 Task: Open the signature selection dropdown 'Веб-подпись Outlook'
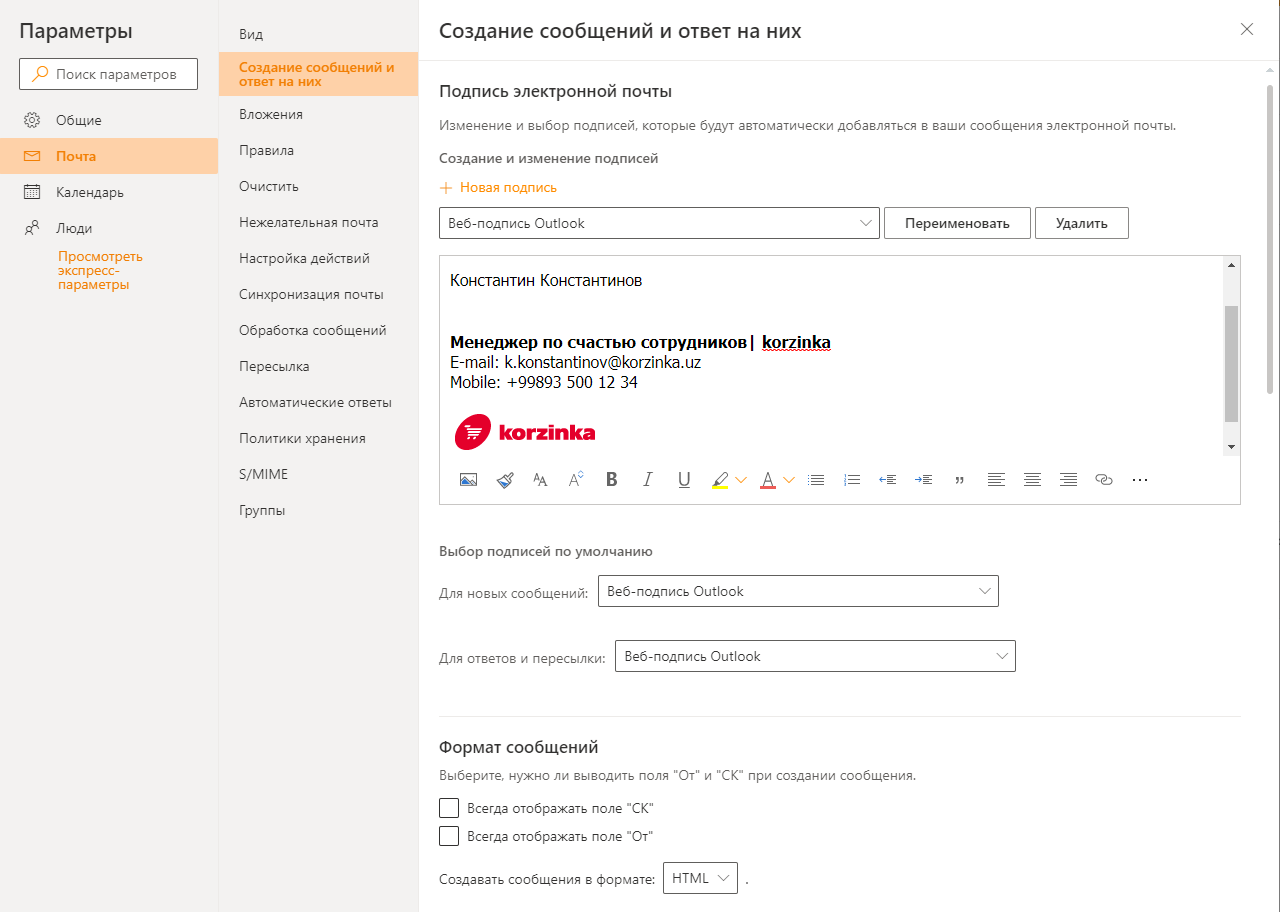point(659,223)
